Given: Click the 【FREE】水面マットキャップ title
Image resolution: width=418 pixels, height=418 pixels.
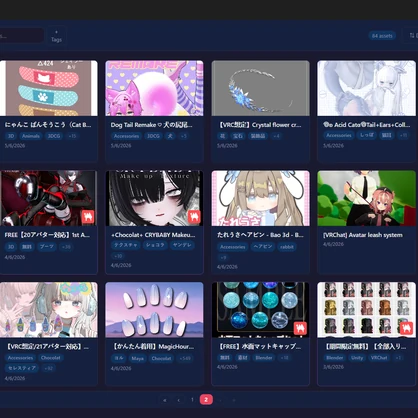Looking at the screenshot, I should 259,347.
